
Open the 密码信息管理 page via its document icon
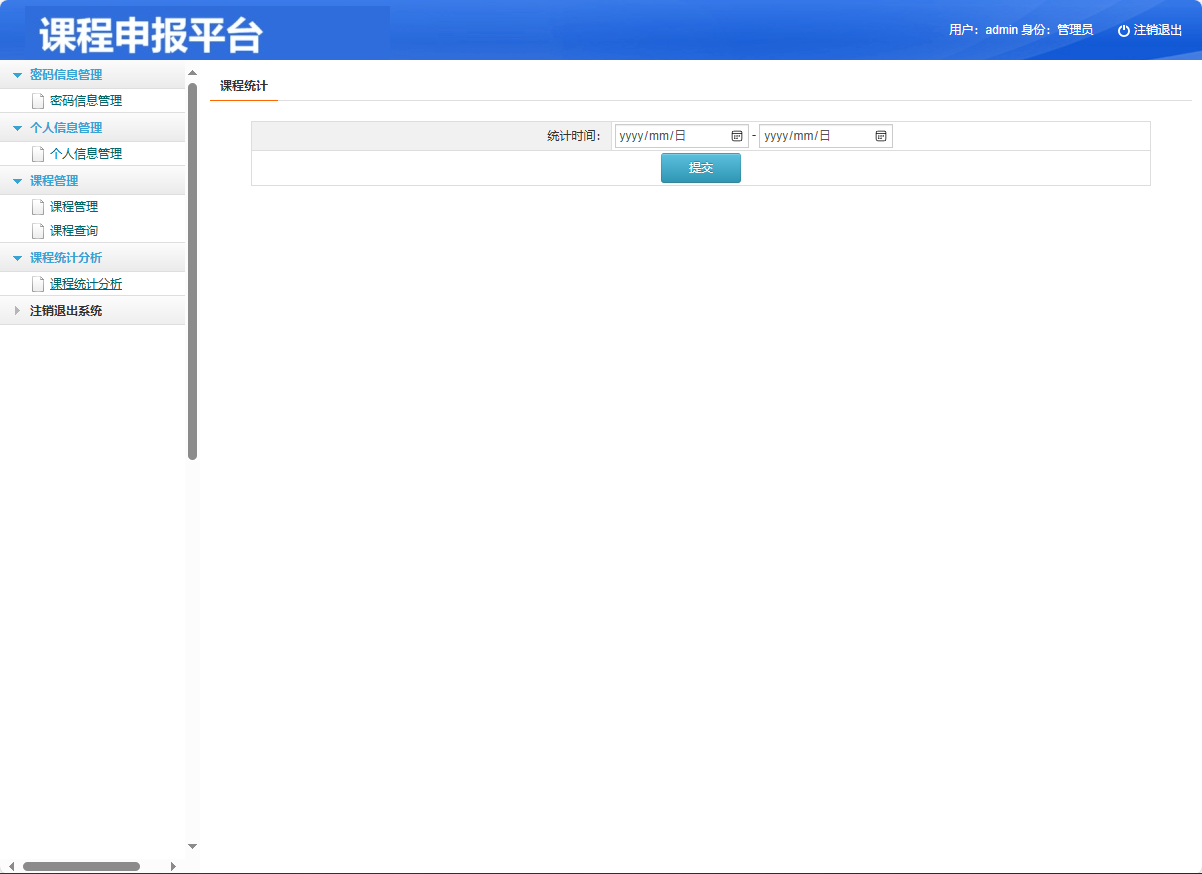[x=38, y=100]
